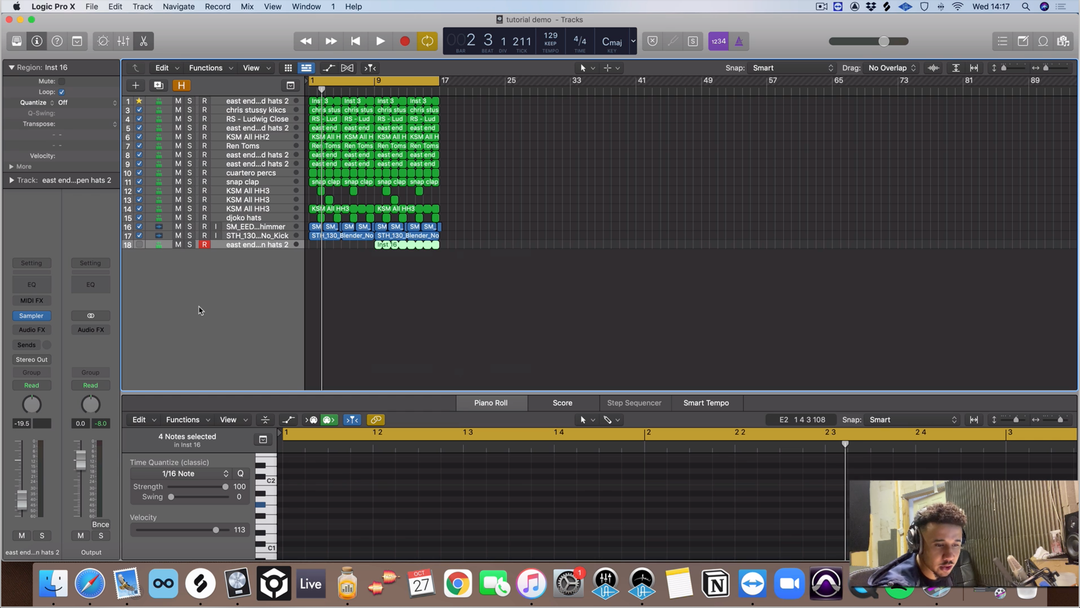Viewport: 1080px width, 608px height.
Task: Open the Library panel
Action: click(x=17, y=41)
